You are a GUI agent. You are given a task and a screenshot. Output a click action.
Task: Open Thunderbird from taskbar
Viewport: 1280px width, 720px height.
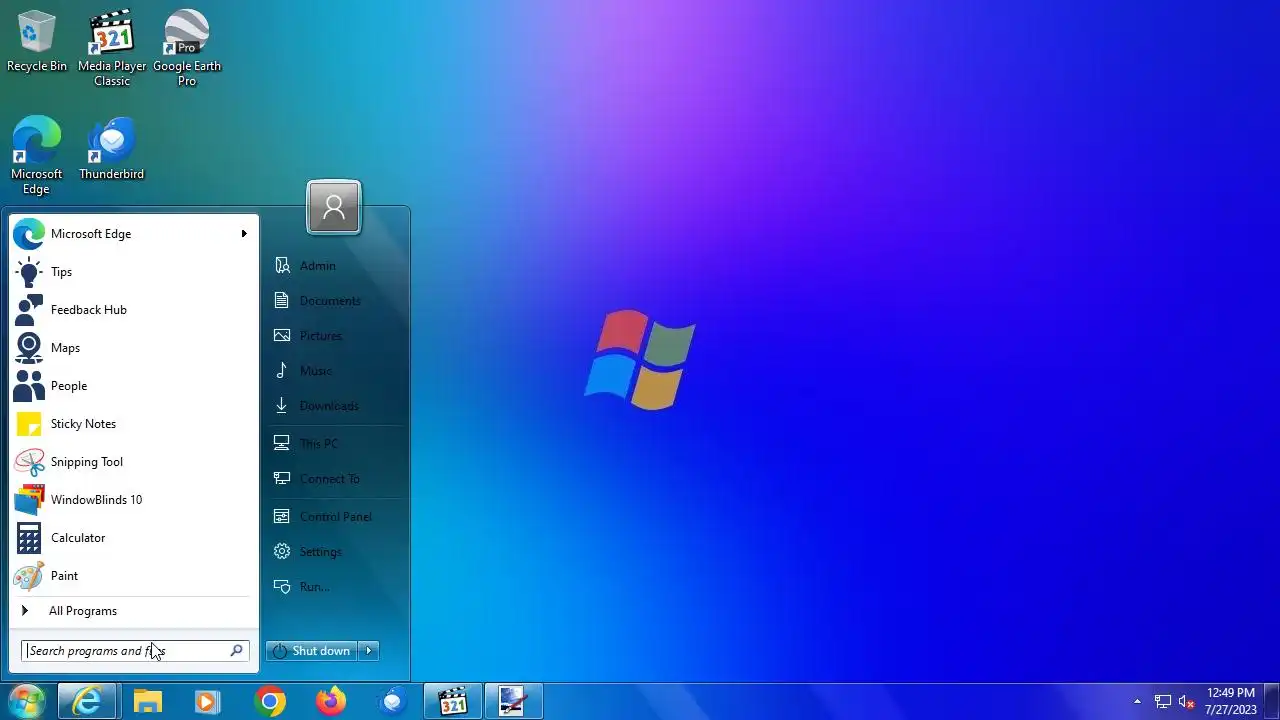[x=392, y=702]
